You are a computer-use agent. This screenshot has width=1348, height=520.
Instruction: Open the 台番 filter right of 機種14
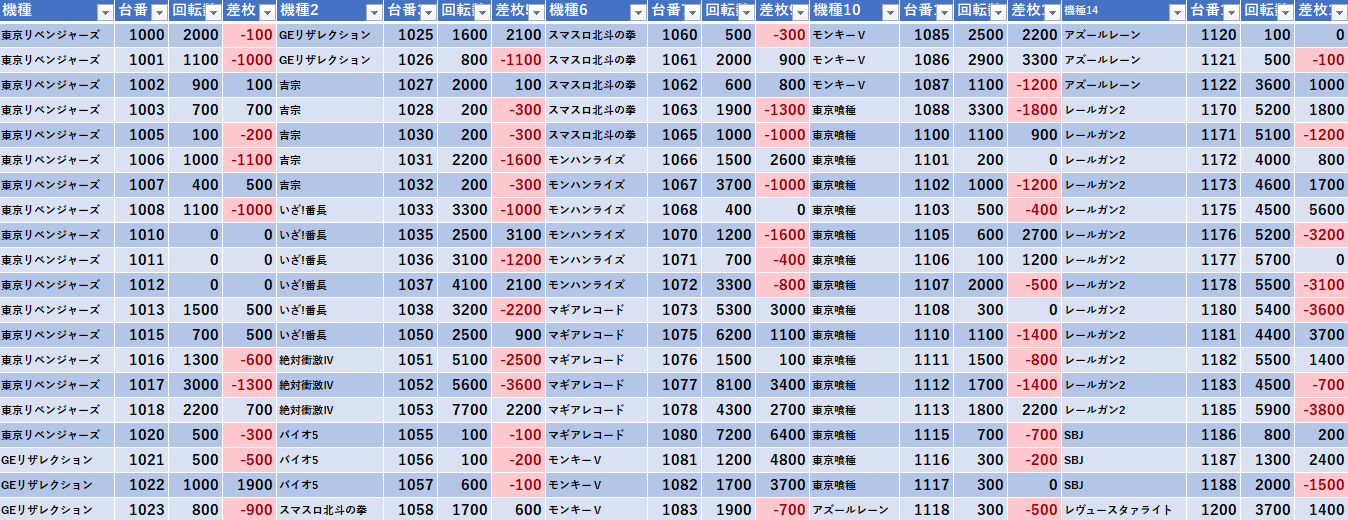click(1230, 12)
